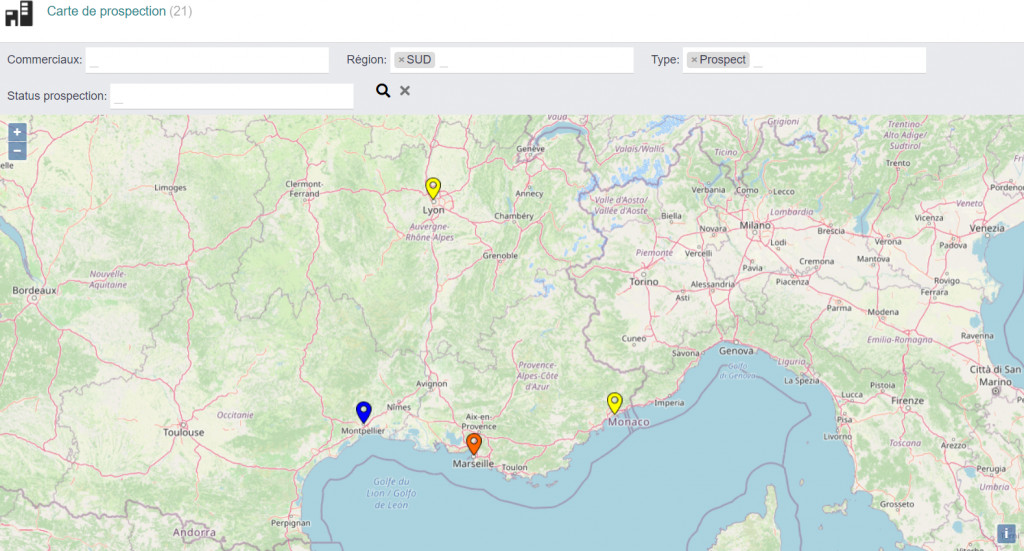Click the blue map marker near Montpellier
This screenshot has height=551, width=1024.
click(x=364, y=411)
